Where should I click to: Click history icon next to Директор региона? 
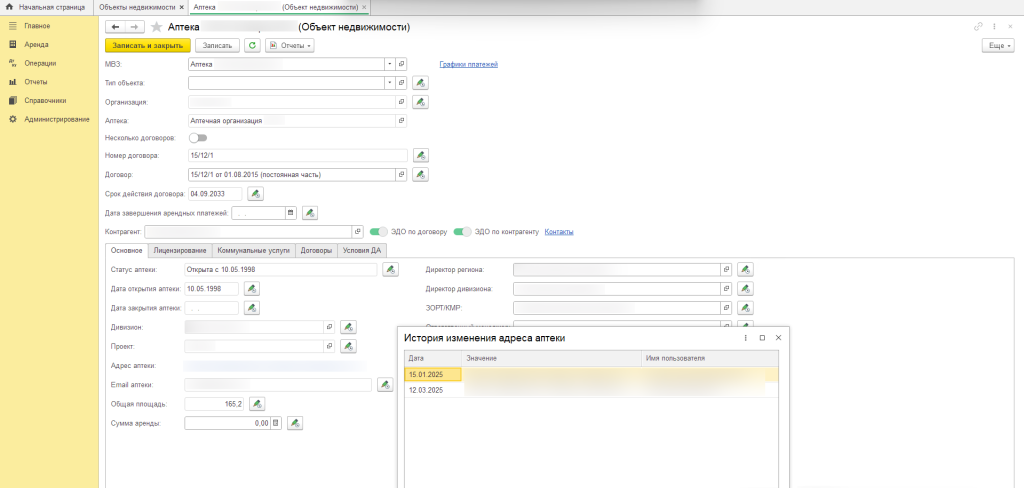coord(745,269)
